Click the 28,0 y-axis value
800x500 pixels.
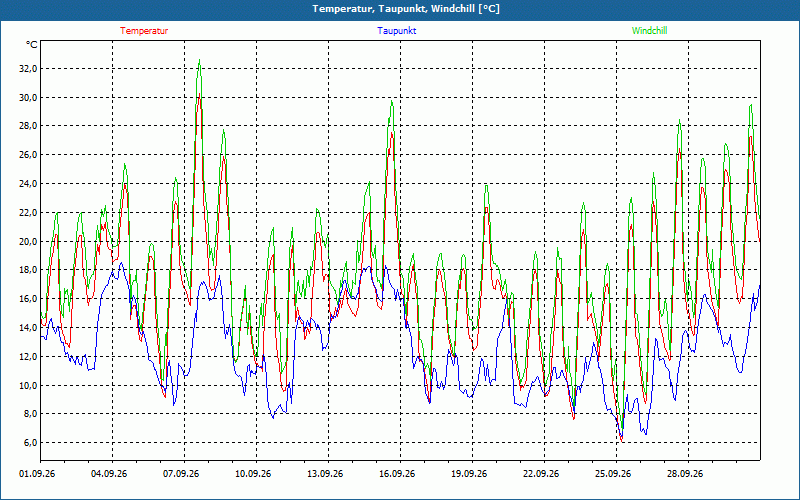(x=28, y=126)
